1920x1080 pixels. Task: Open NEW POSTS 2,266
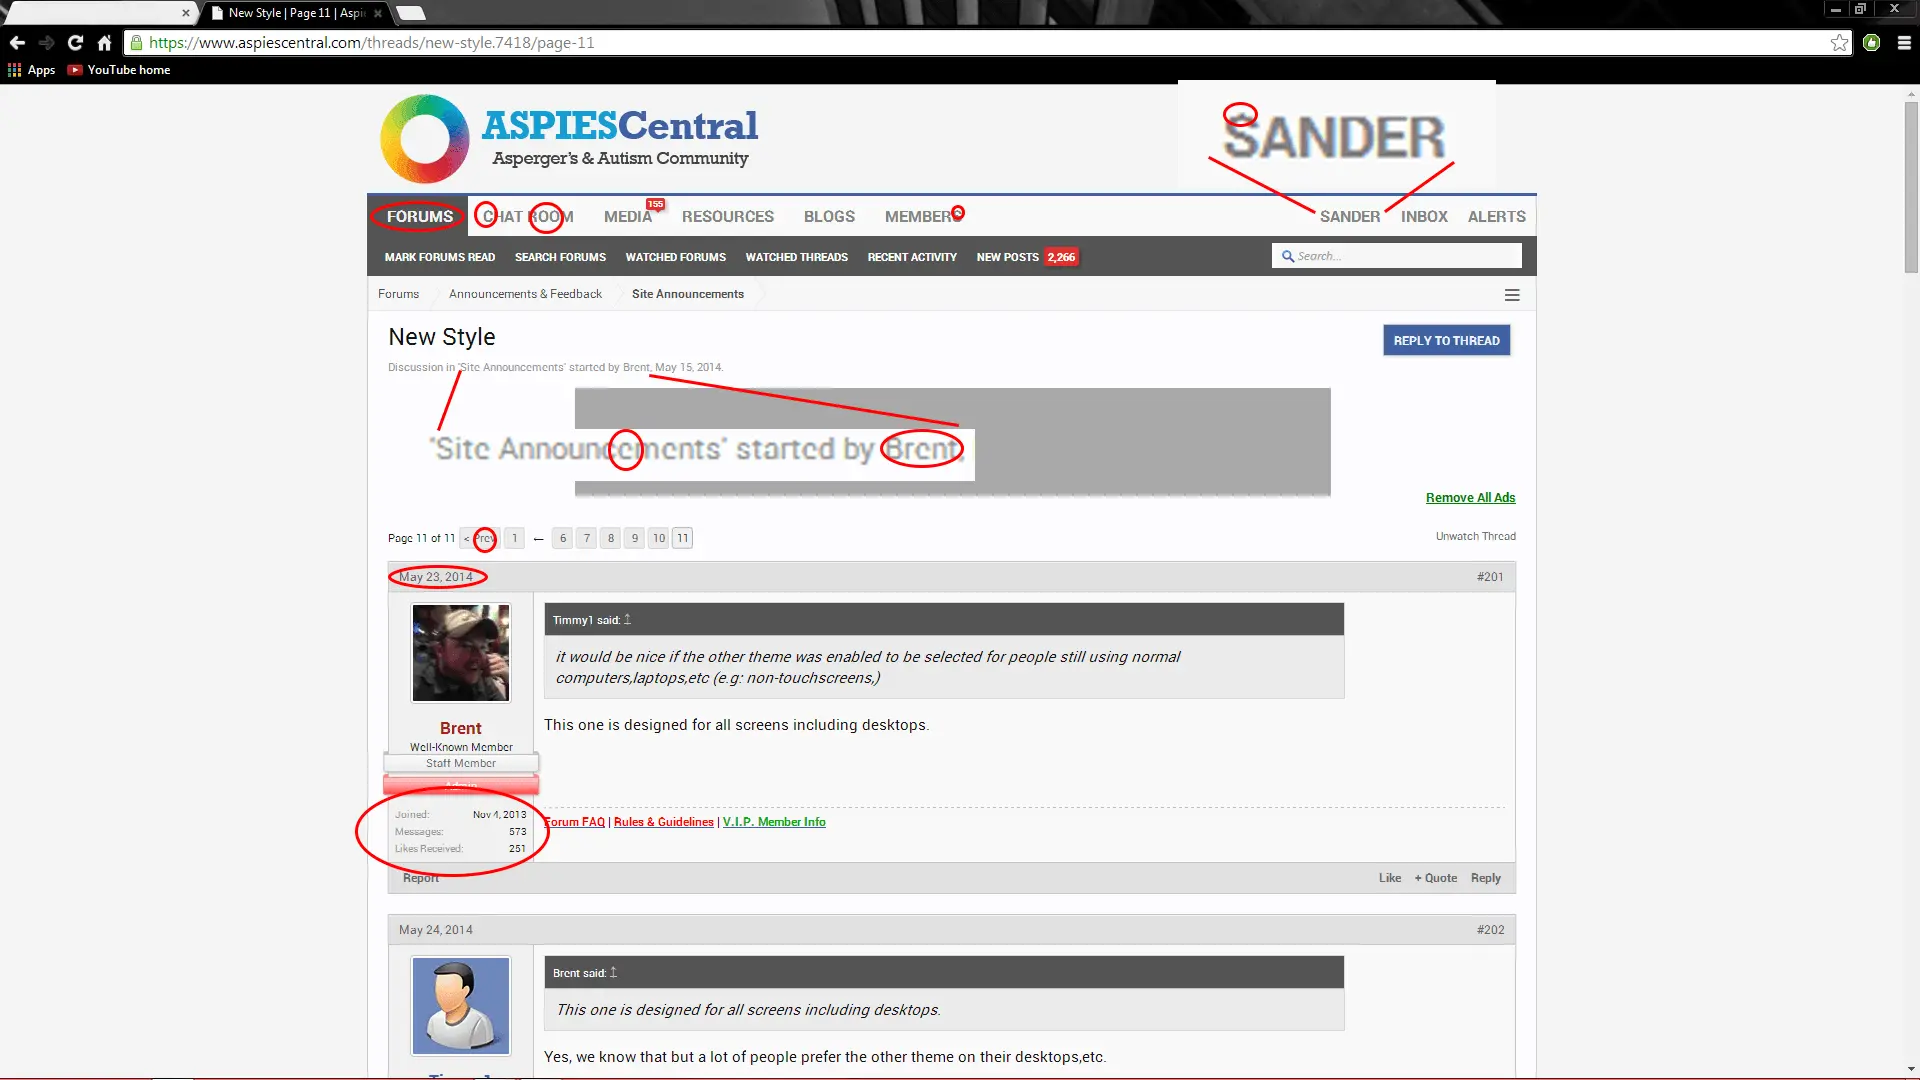click(1027, 257)
